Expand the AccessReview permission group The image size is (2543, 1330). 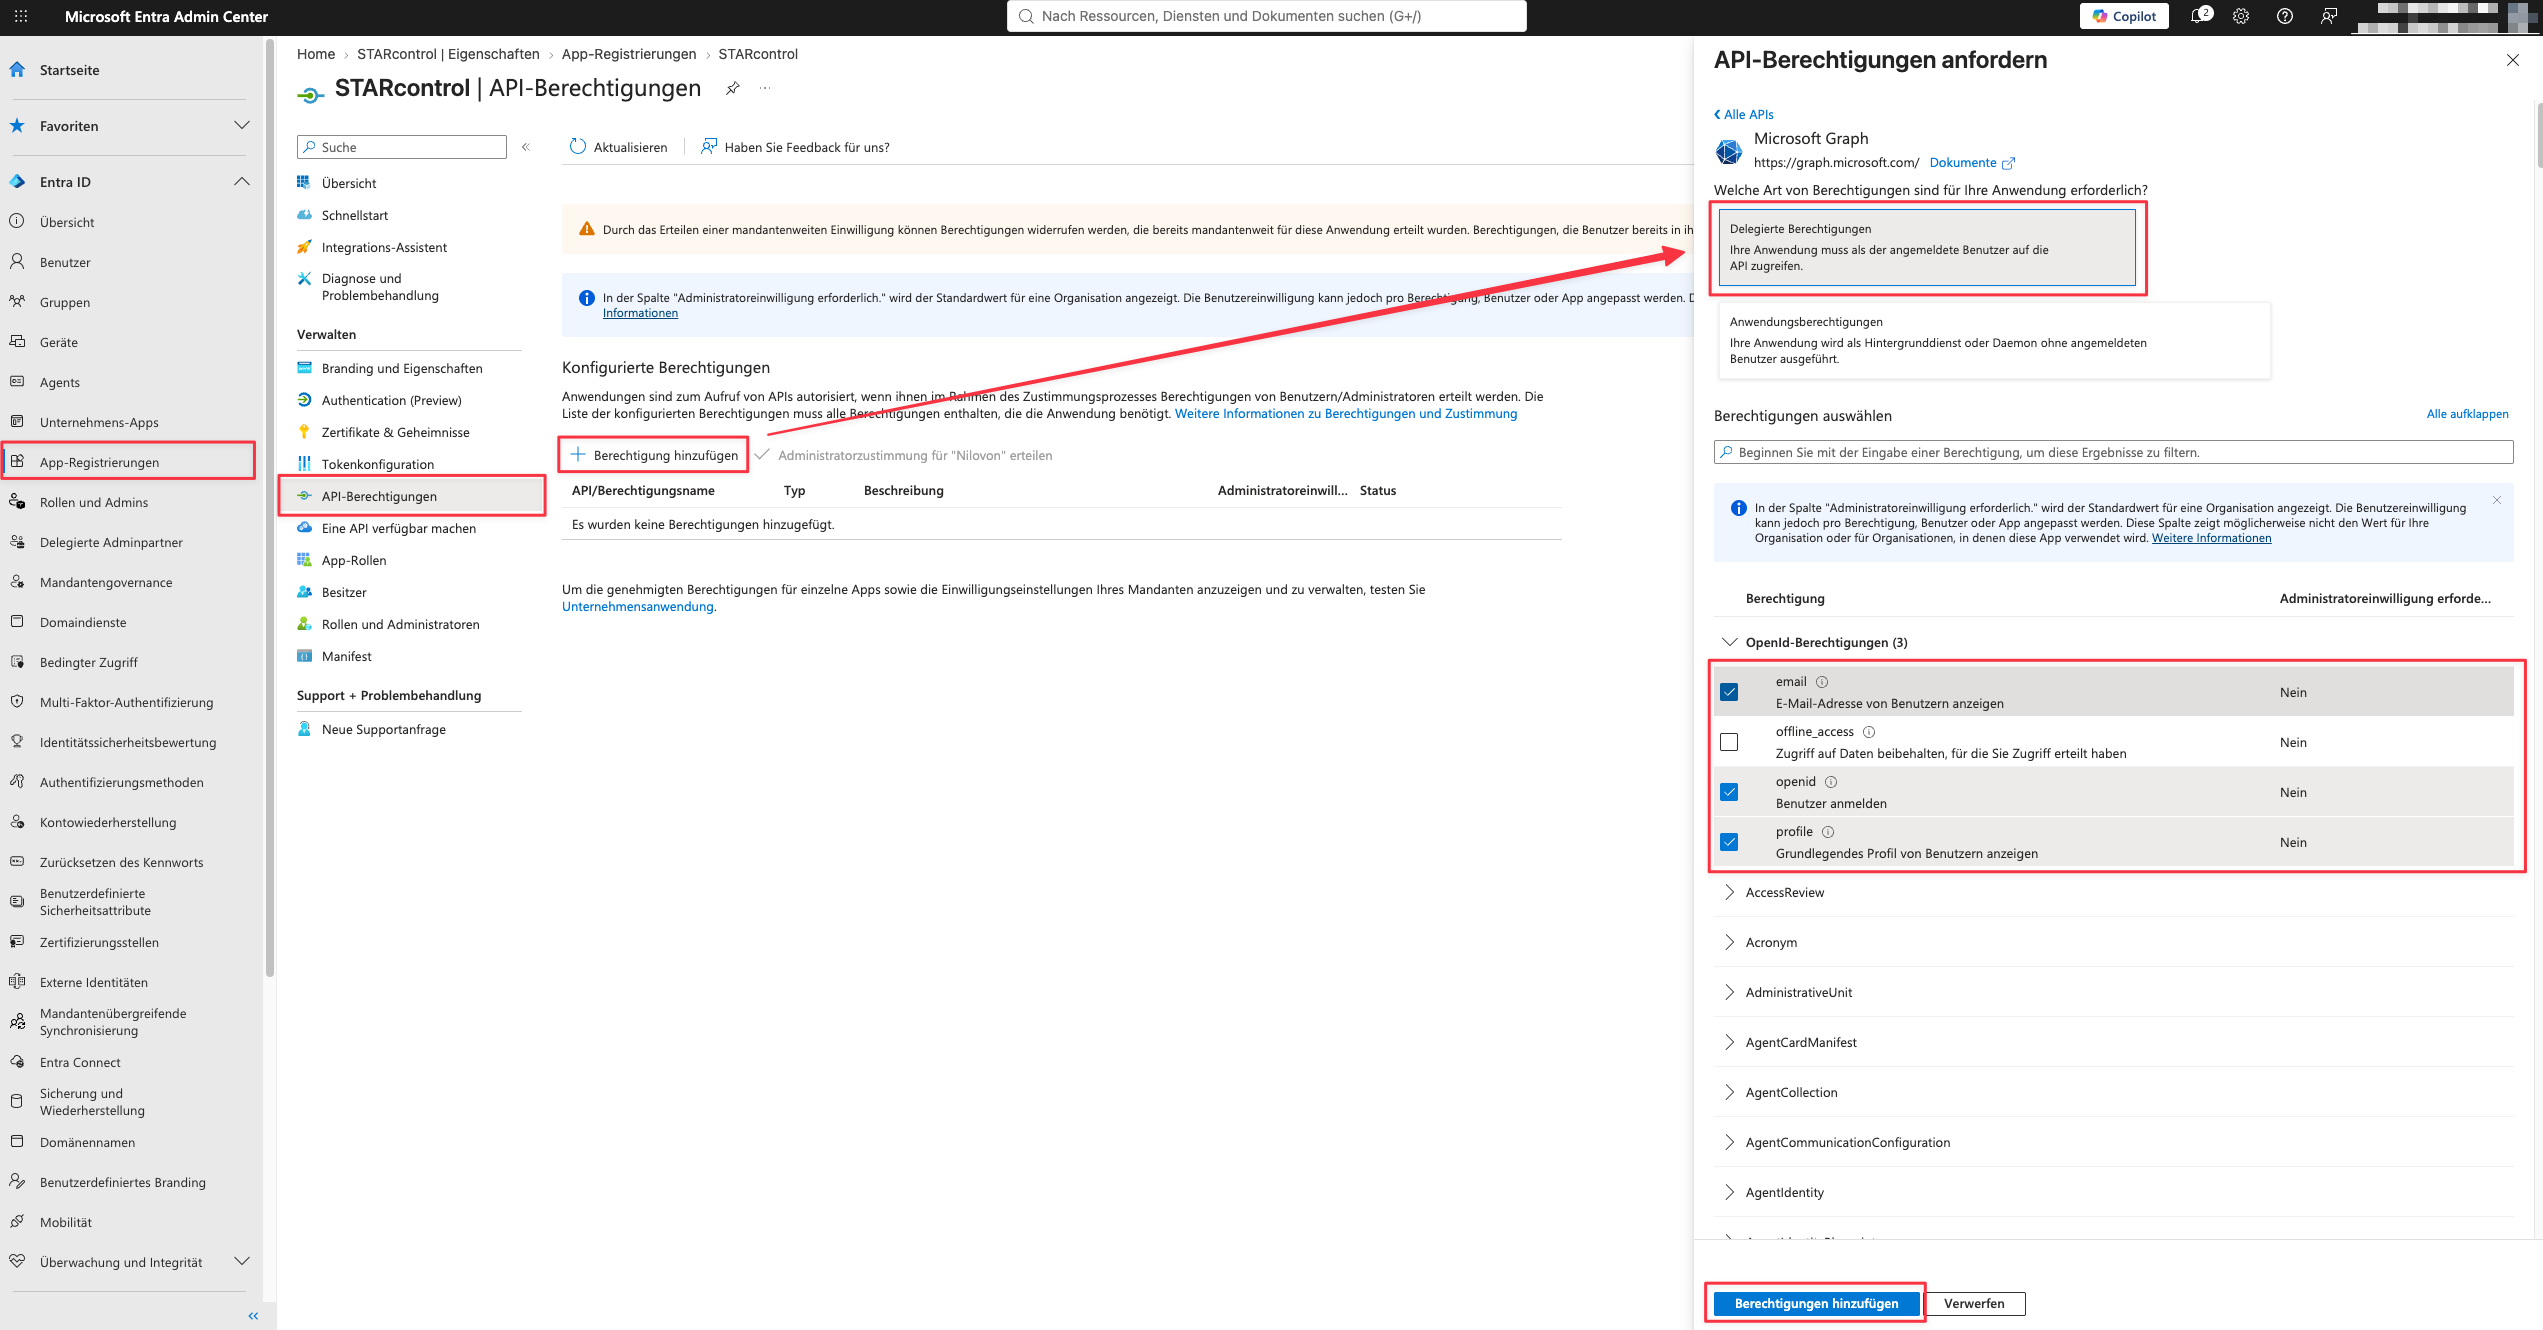(1729, 892)
